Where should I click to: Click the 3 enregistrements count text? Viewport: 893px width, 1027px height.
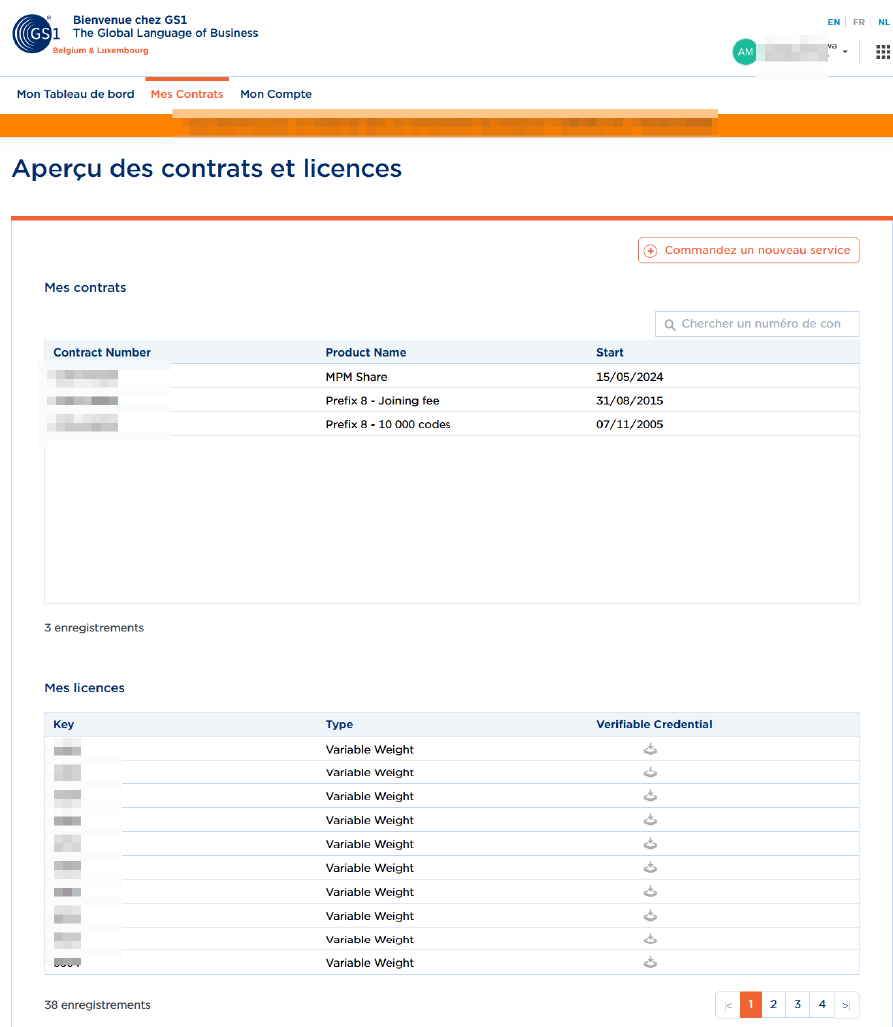tap(94, 627)
